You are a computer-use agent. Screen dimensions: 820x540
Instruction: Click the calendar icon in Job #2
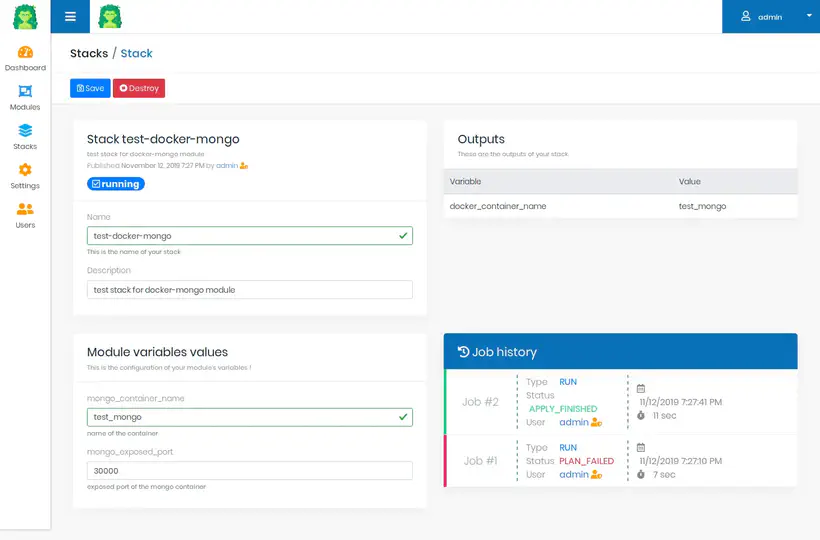[x=641, y=388]
